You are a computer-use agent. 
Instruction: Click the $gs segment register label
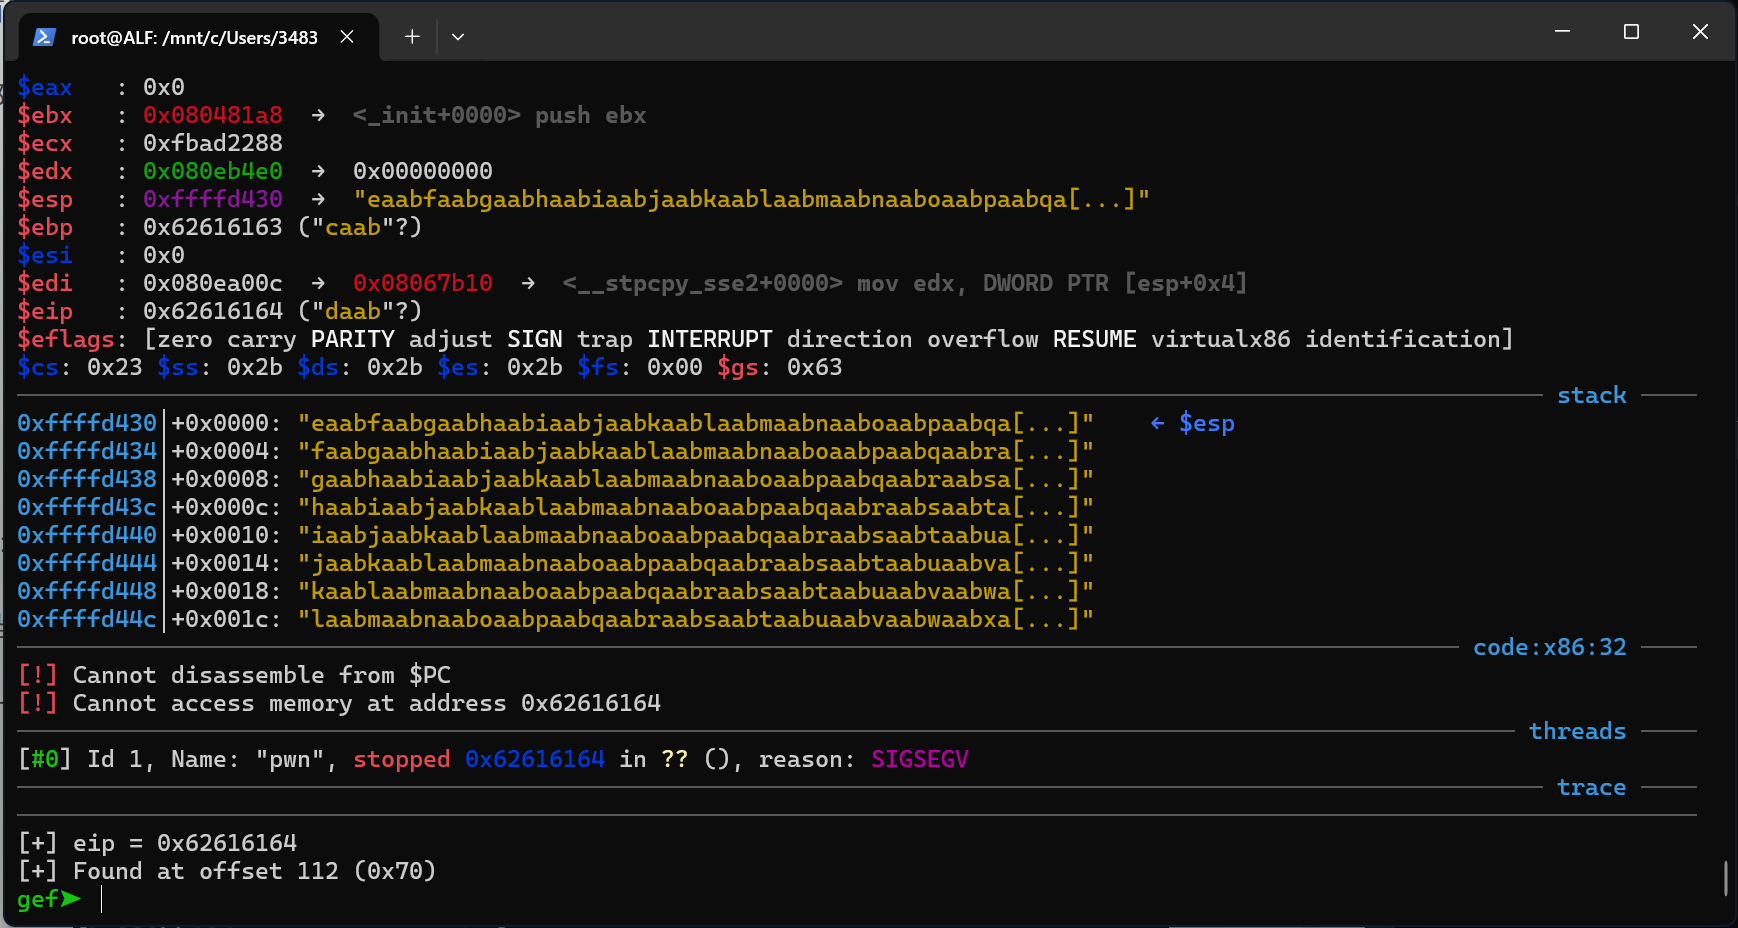coord(738,367)
